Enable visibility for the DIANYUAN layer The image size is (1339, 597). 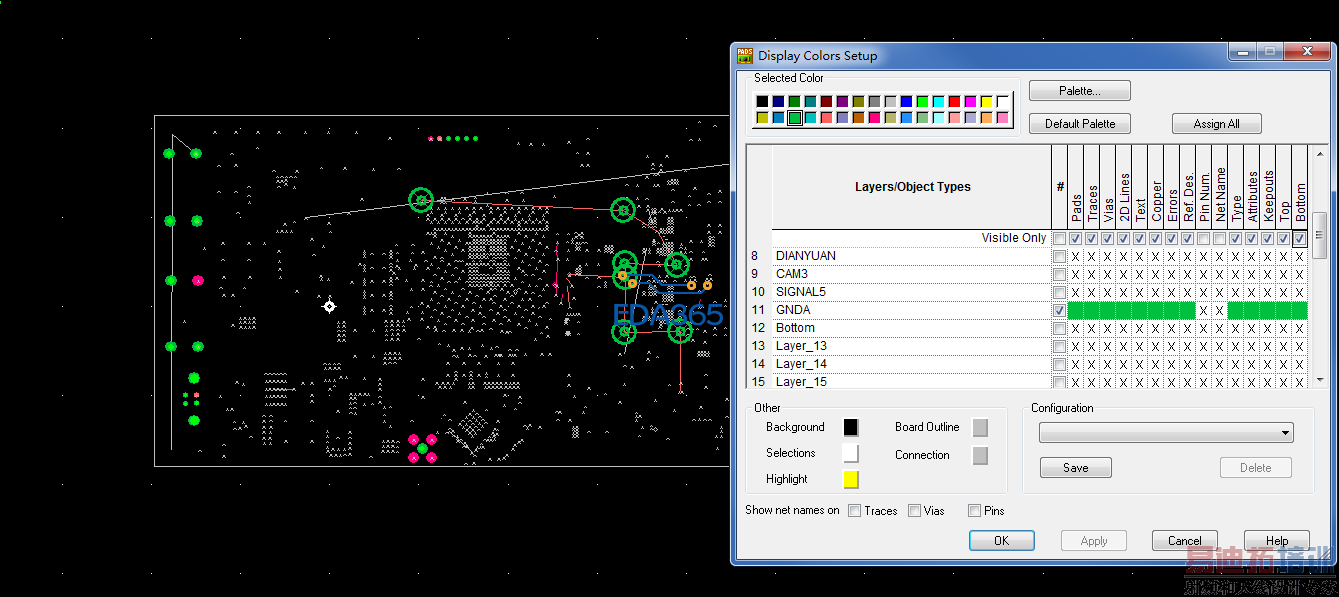[x=1059, y=257]
